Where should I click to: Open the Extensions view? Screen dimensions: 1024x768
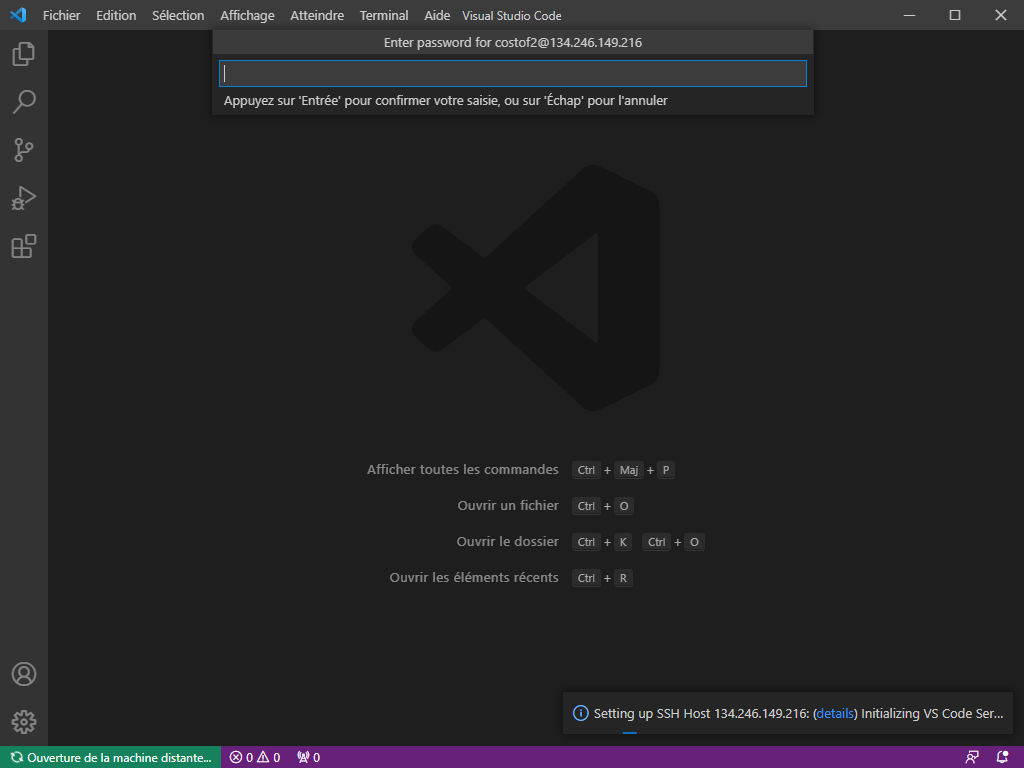pos(24,246)
